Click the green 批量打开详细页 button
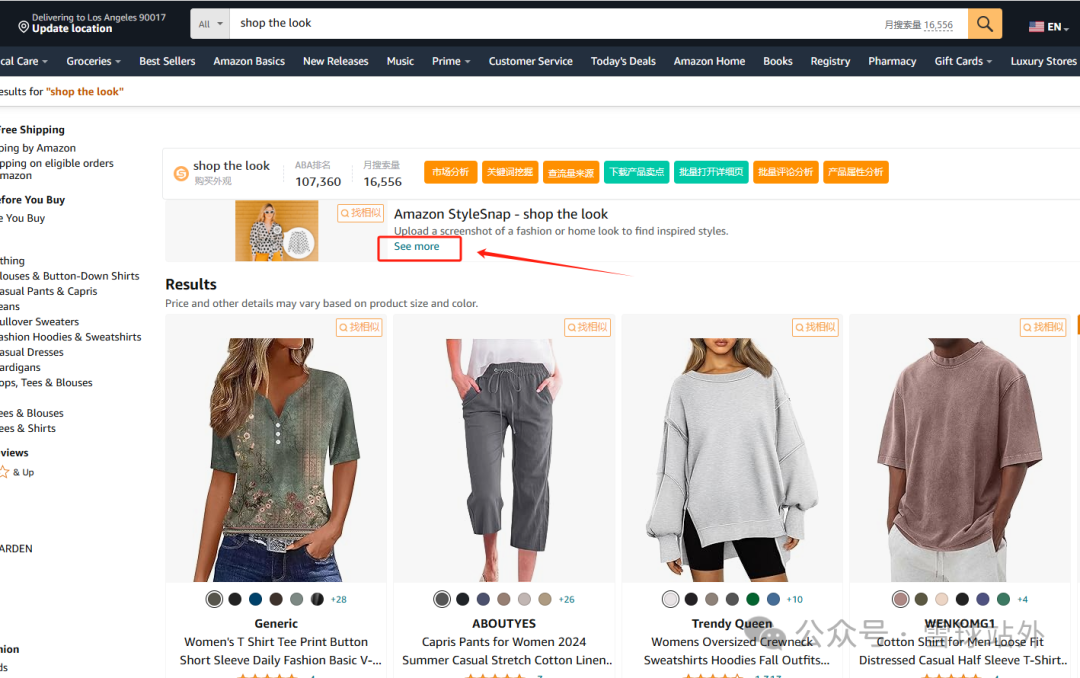The height and width of the screenshot is (678, 1080). click(711, 172)
